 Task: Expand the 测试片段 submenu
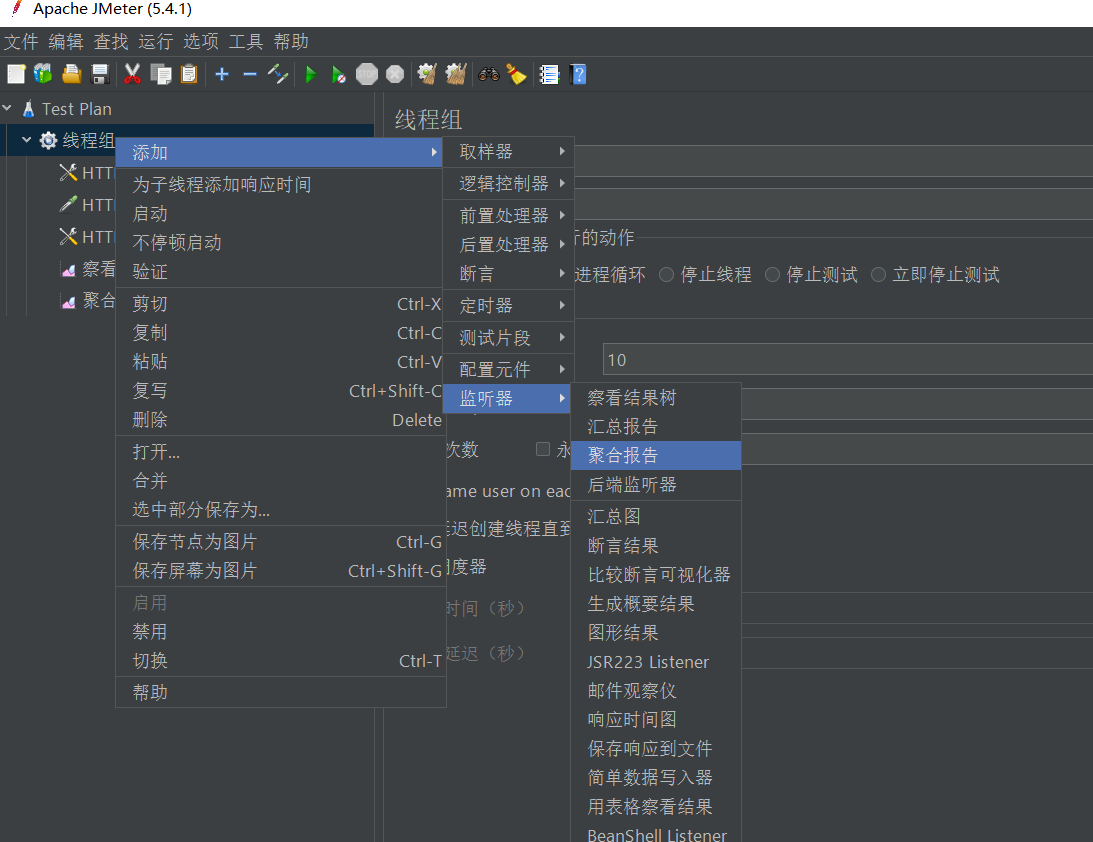click(508, 337)
